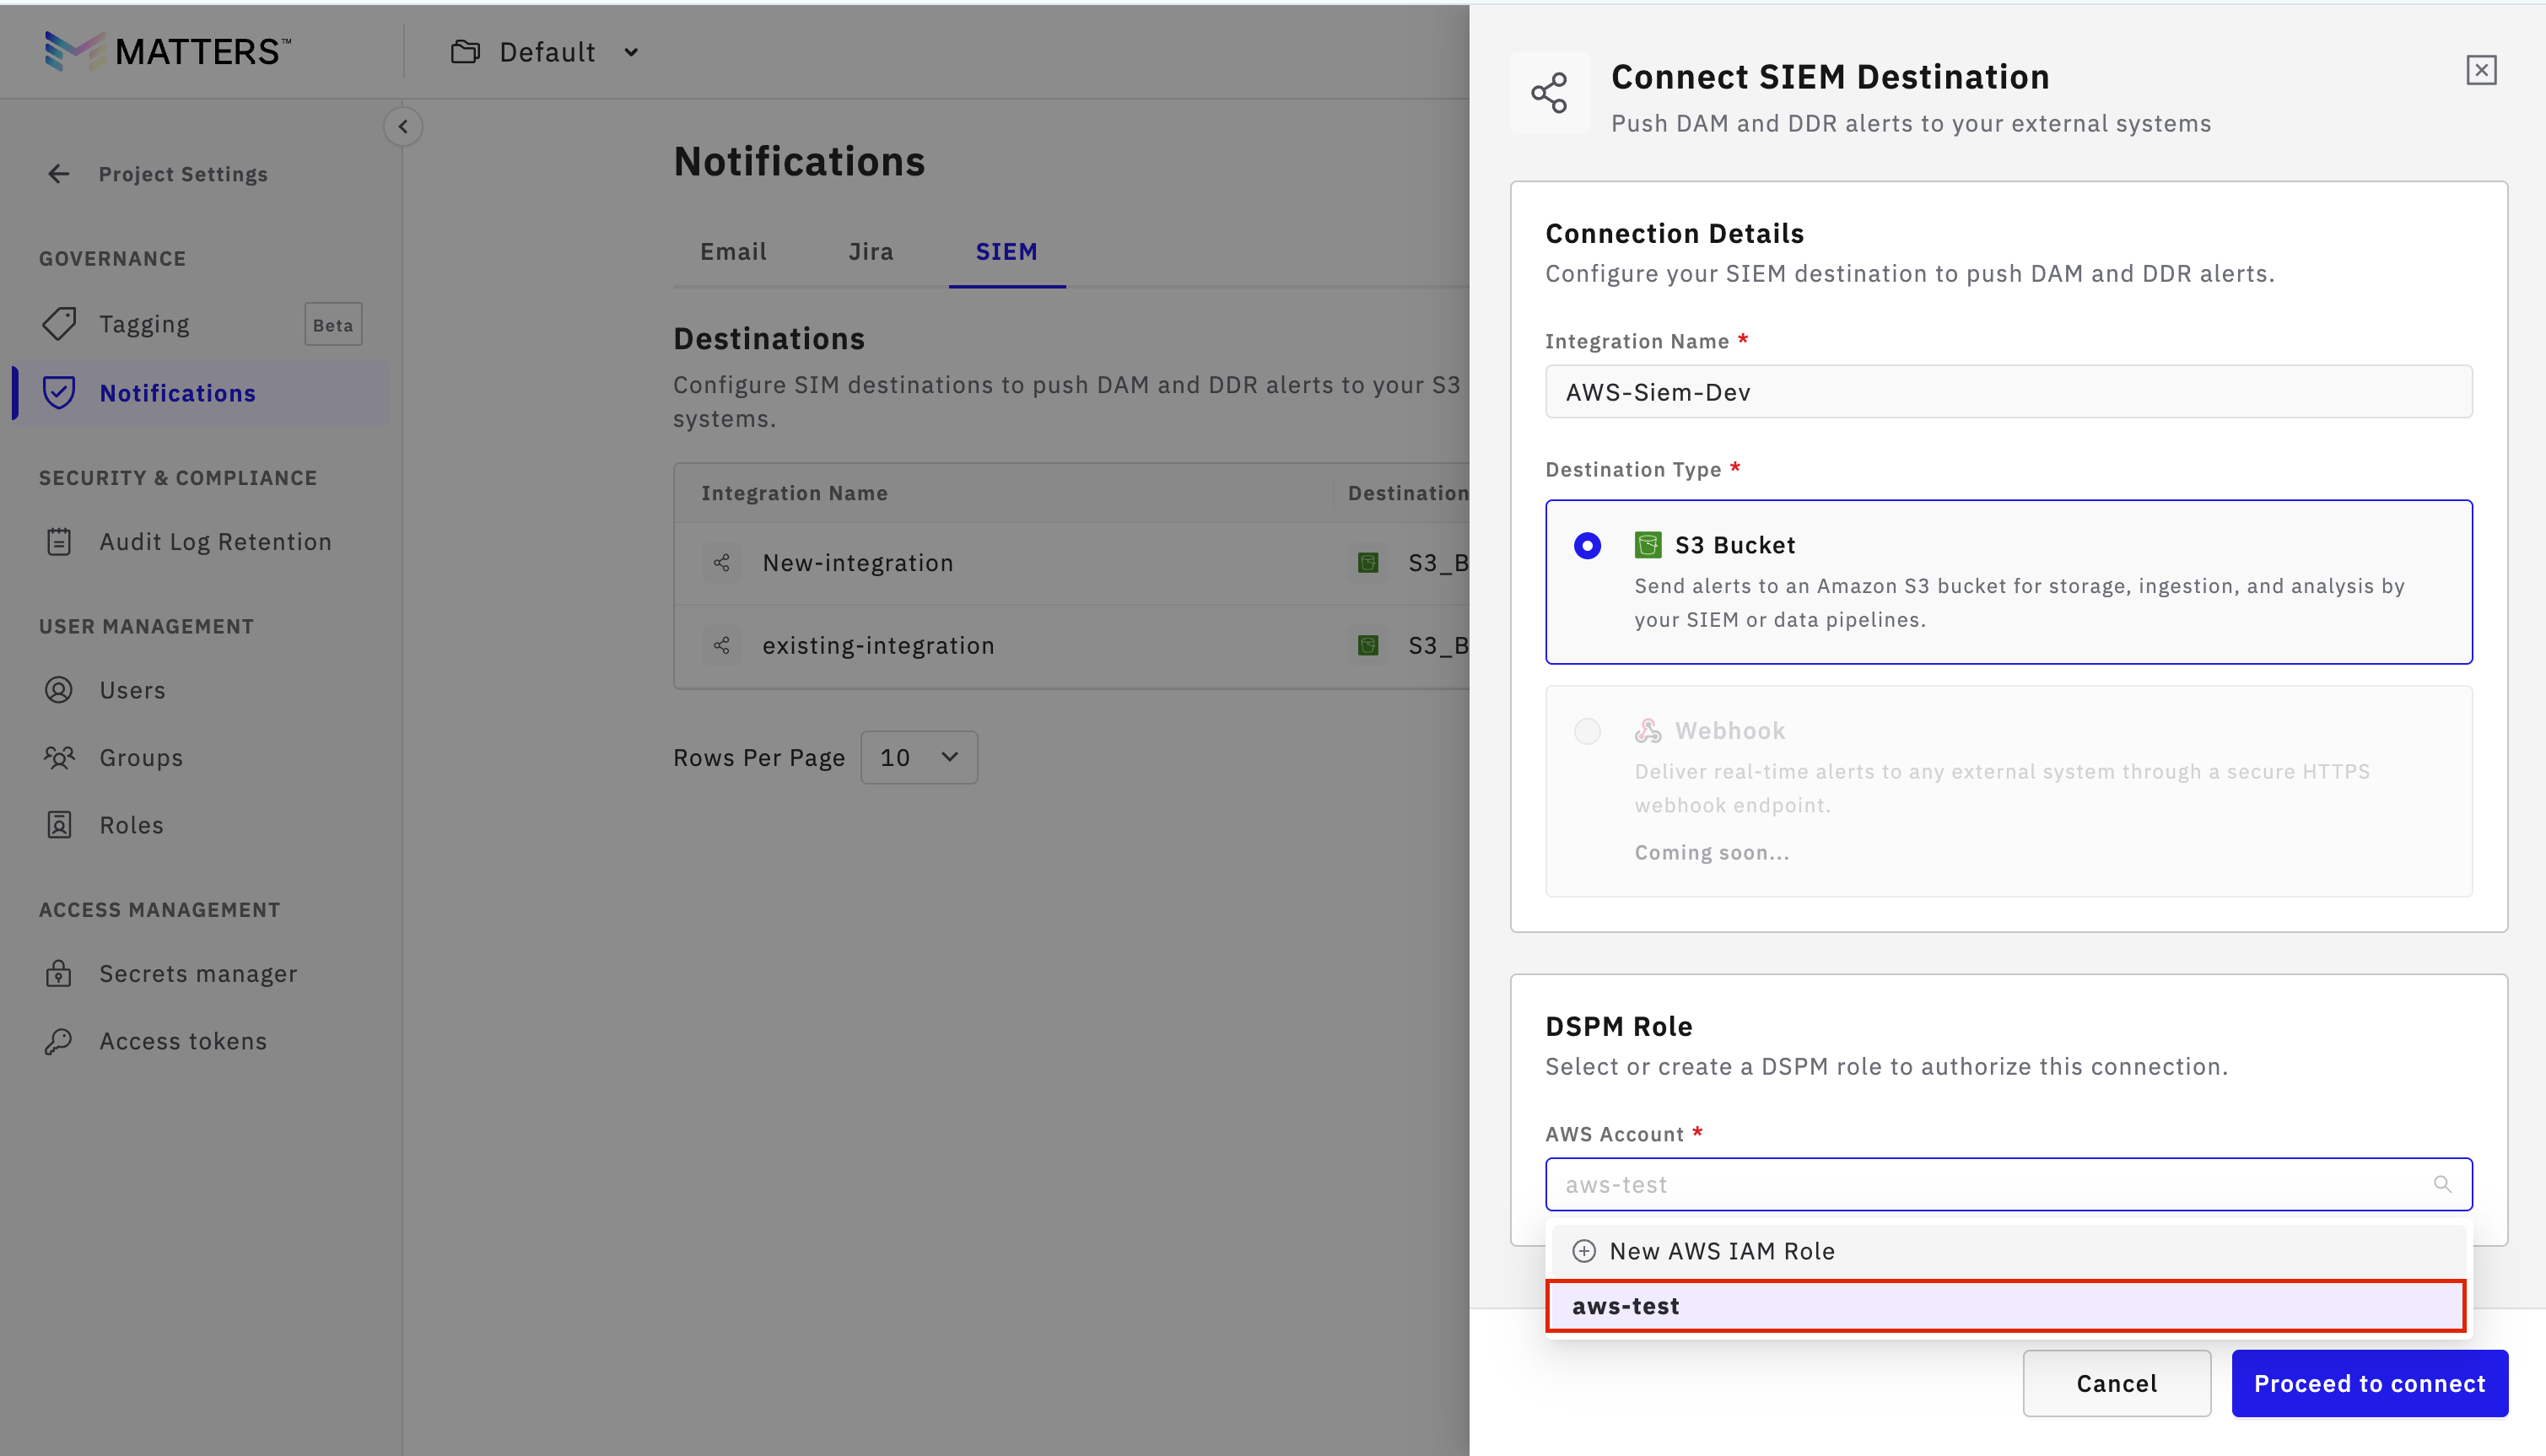Click the Groups people icon in sidebar
The width and height of the screenshot is (2546, 1456).
tap(59, 758)
